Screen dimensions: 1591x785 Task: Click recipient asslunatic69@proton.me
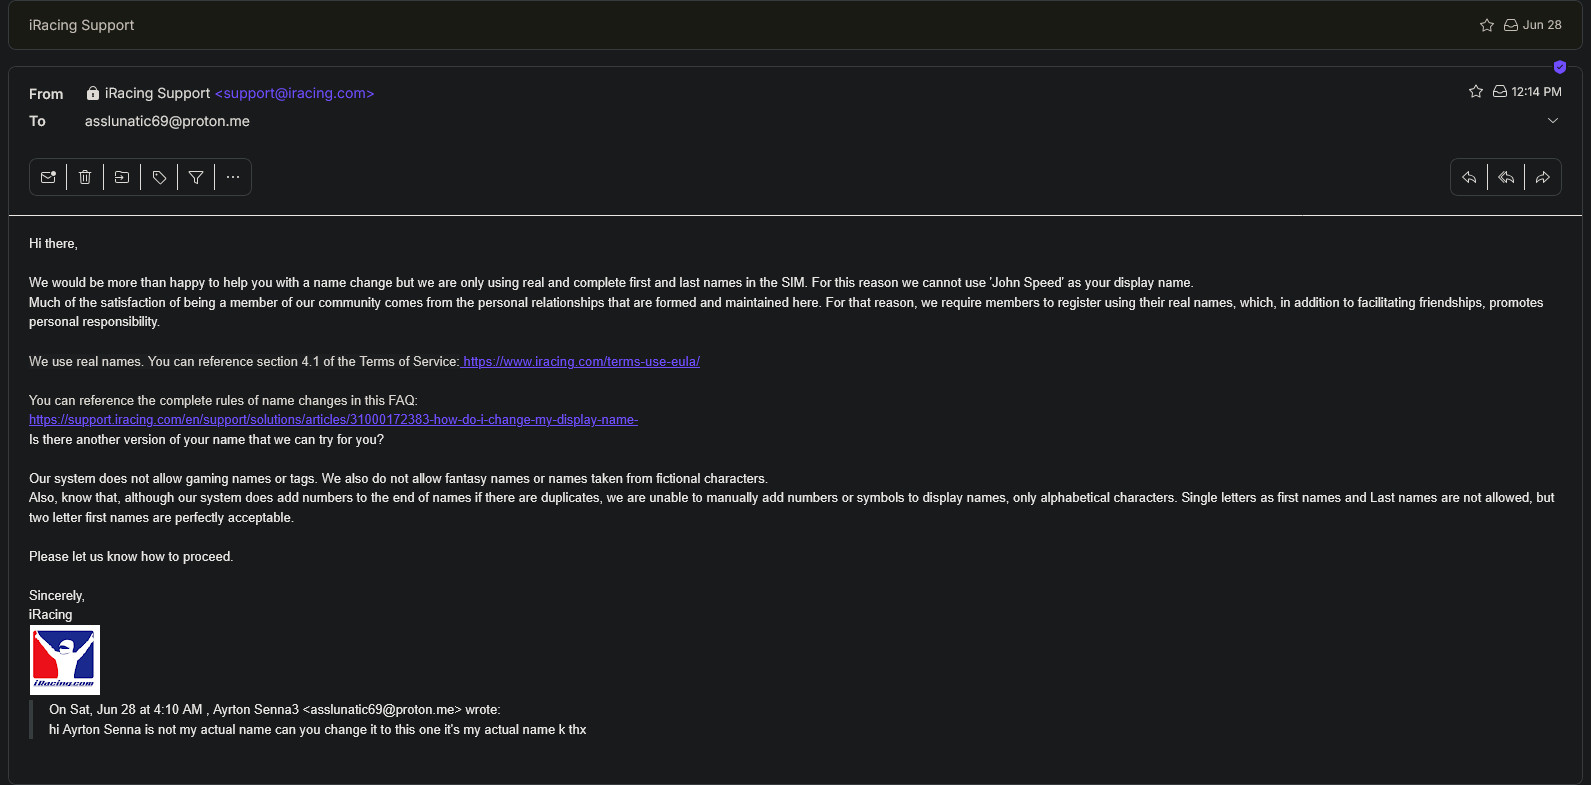coord(167,121)
